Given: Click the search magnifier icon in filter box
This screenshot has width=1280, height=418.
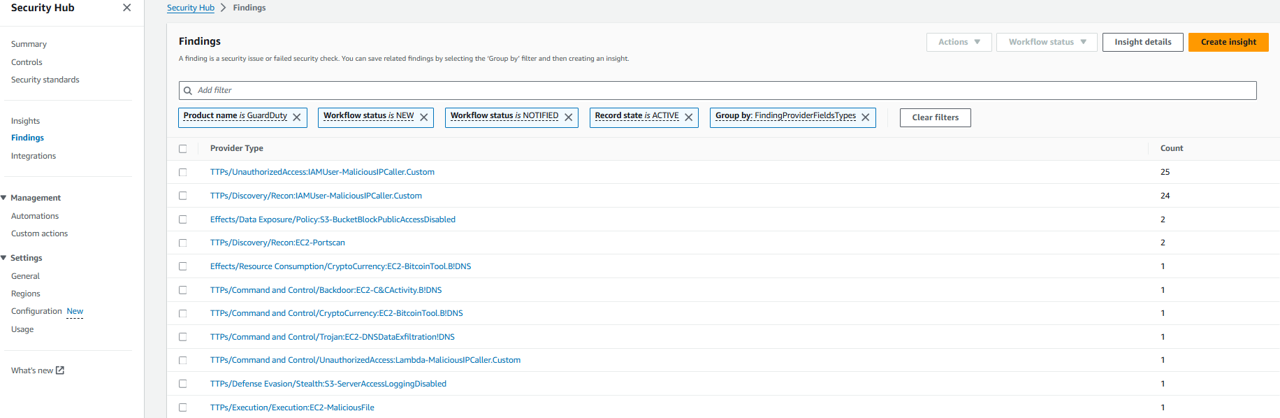Looking at the screenshot, I should click(x=188, y=90).
